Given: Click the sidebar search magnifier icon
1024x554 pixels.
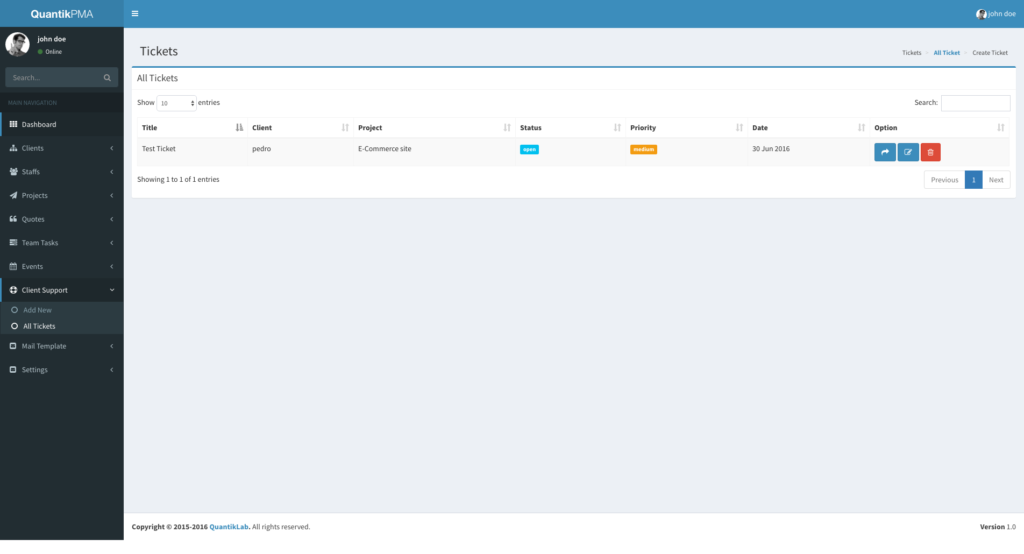Looking at the screenshot, I should pyautogui.click(x=107, y=78).
